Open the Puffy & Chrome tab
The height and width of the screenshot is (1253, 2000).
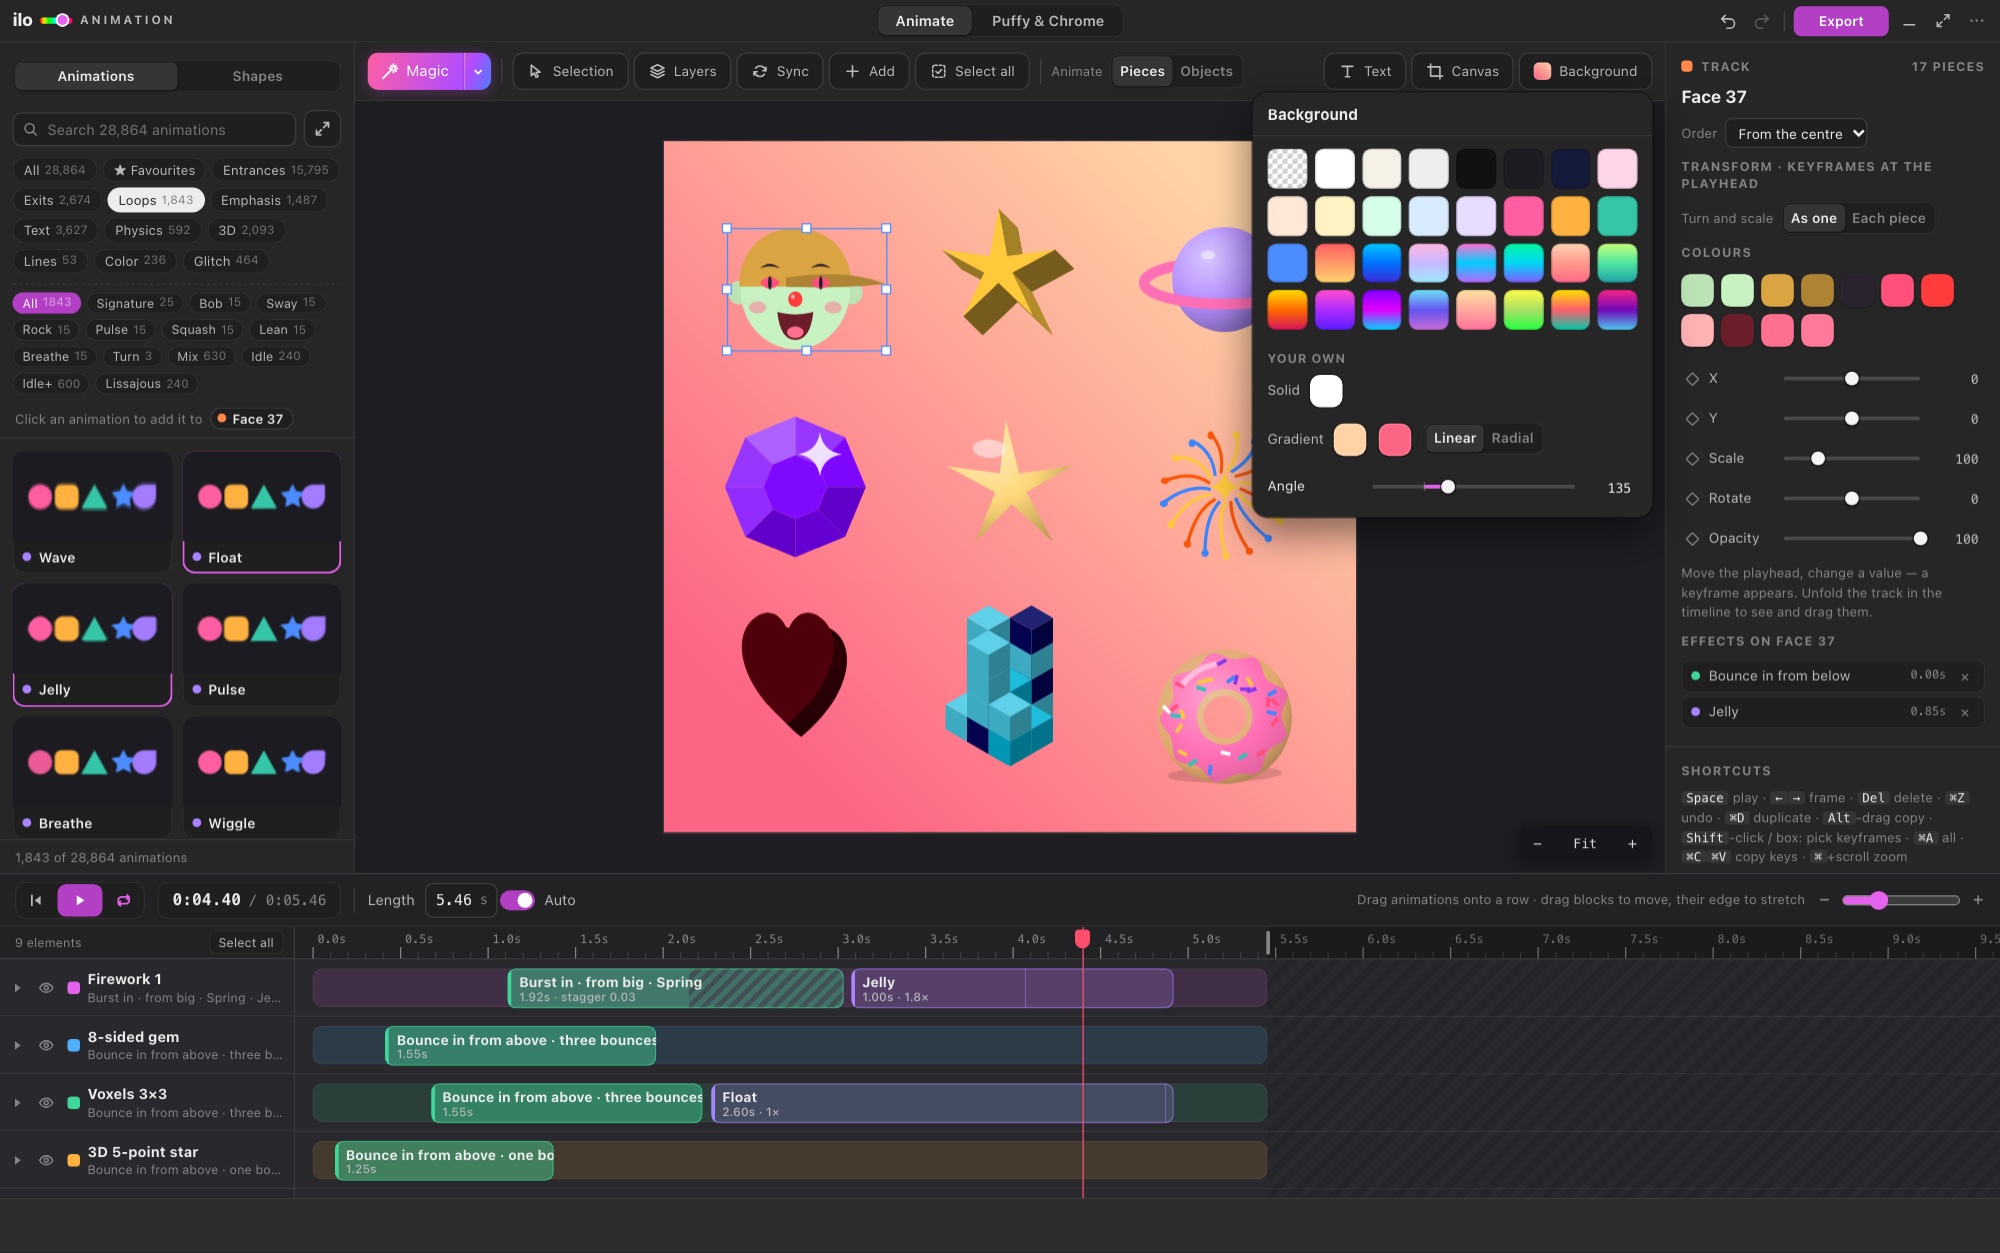(x=1047, y=21)
